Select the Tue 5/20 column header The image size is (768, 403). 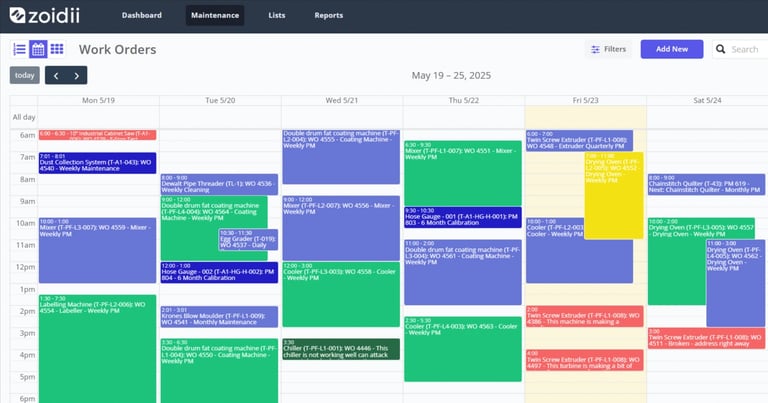[x=220, y=100]
